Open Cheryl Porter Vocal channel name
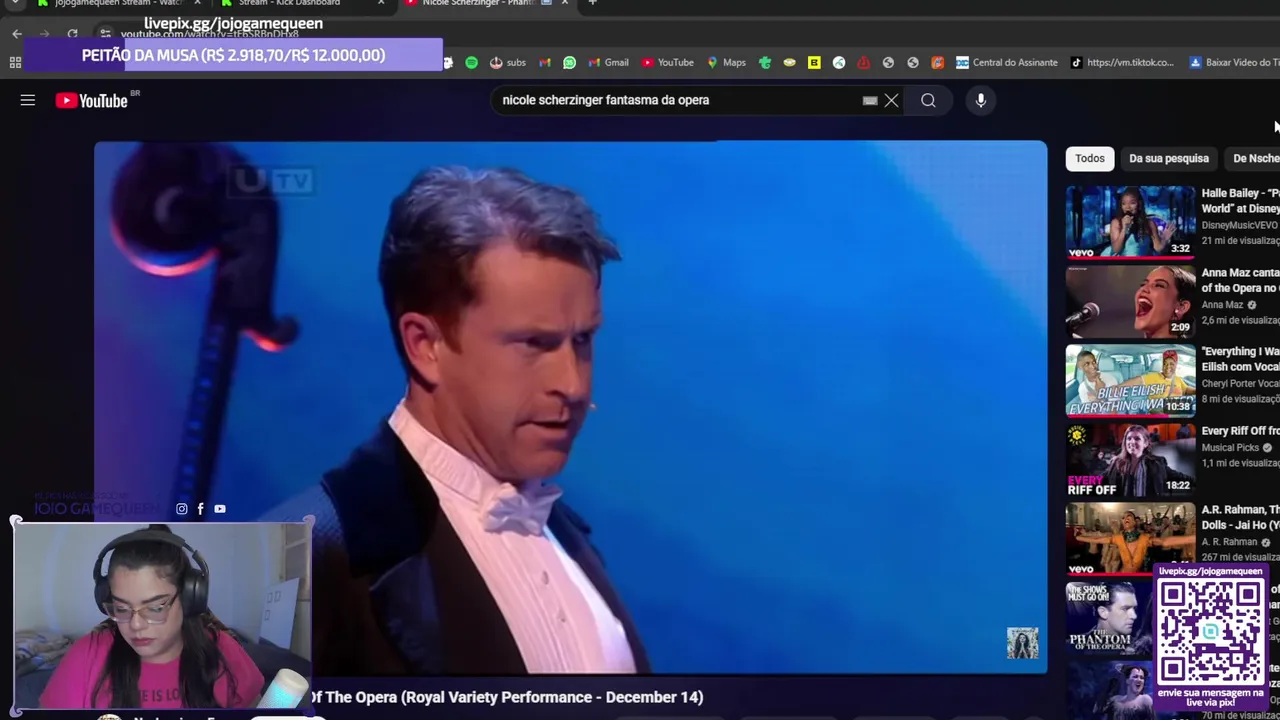The height and width of the screenshot is (720, 1280). pos(1241,383)
